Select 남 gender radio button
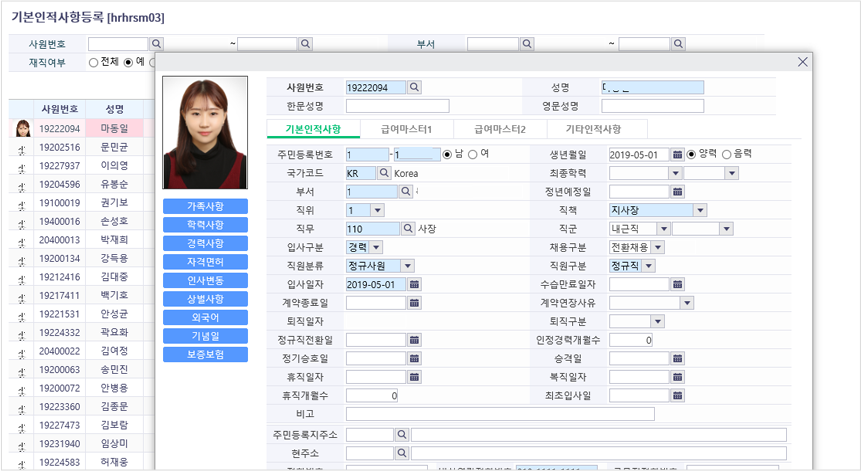The height and width of the screenshot is (471, 861). point(447,155)
